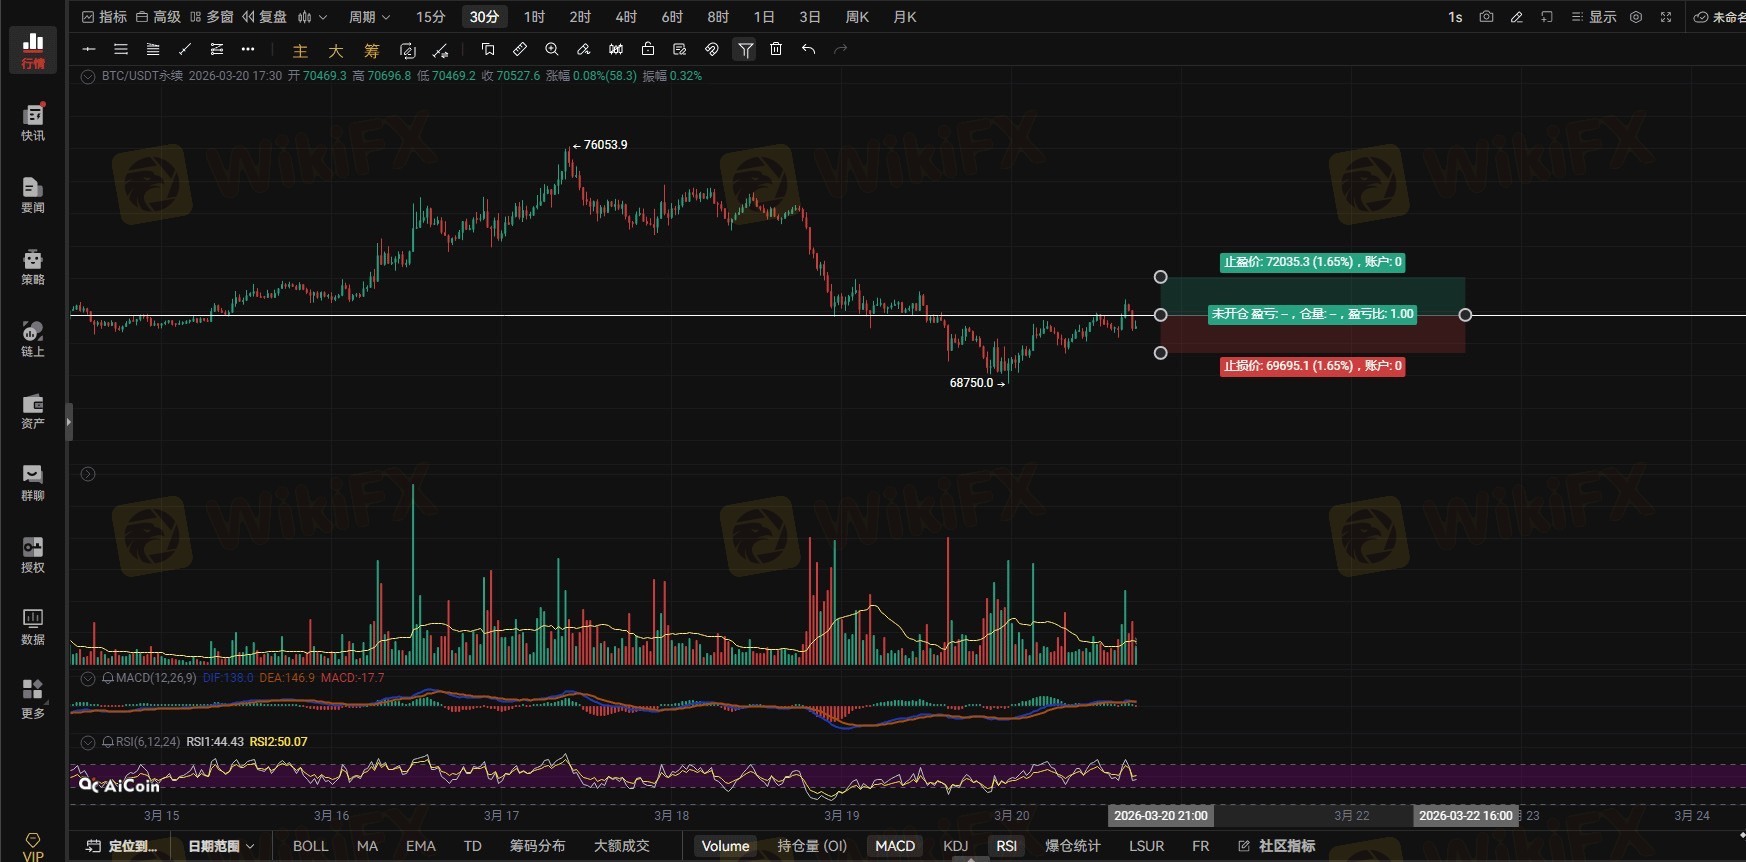Toggle the RSI indicator
The height and width of the screenshot is (862, 1746).
point(1006,846)
